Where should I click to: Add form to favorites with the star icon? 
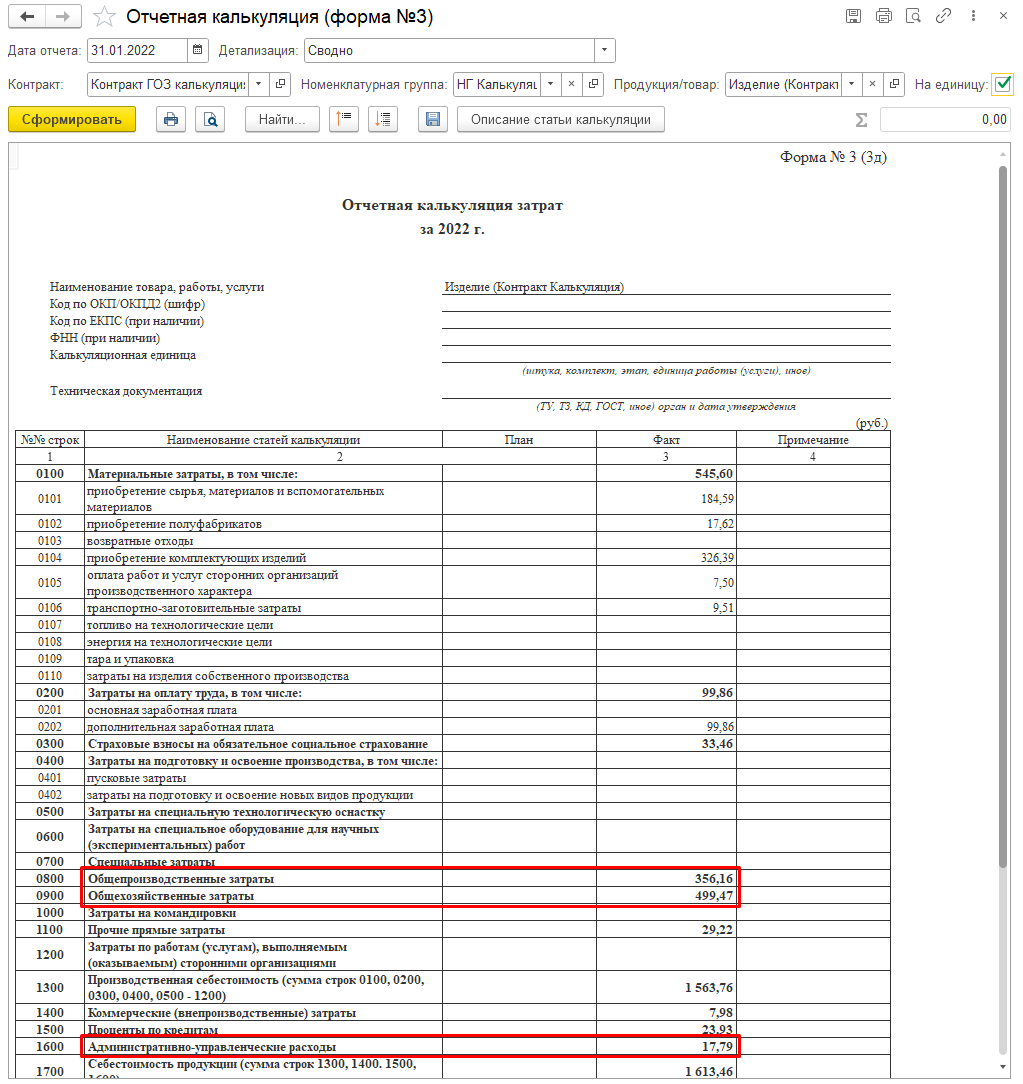(104, 17)
